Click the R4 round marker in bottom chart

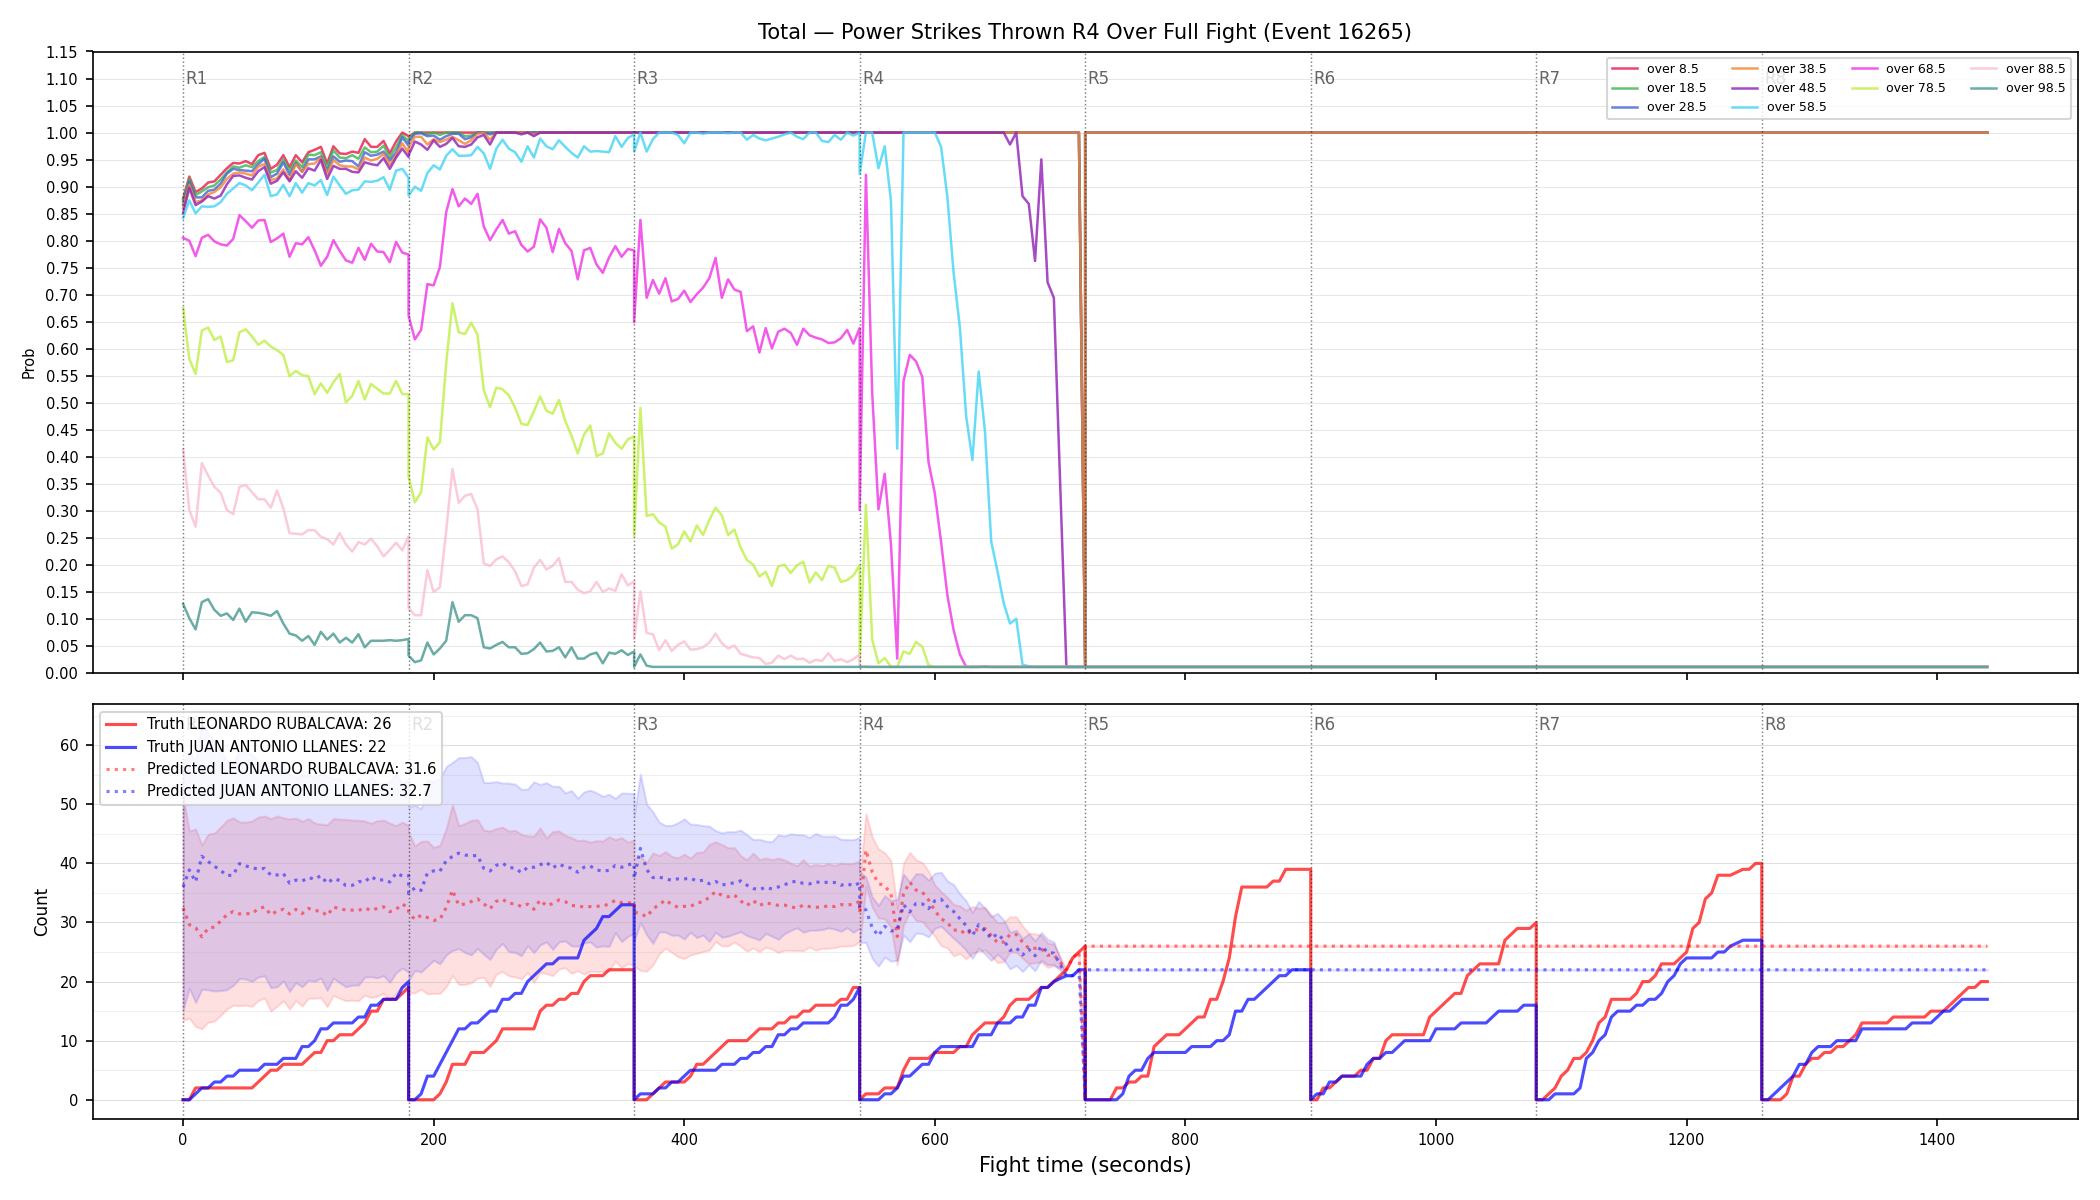[x=873, y=724]
